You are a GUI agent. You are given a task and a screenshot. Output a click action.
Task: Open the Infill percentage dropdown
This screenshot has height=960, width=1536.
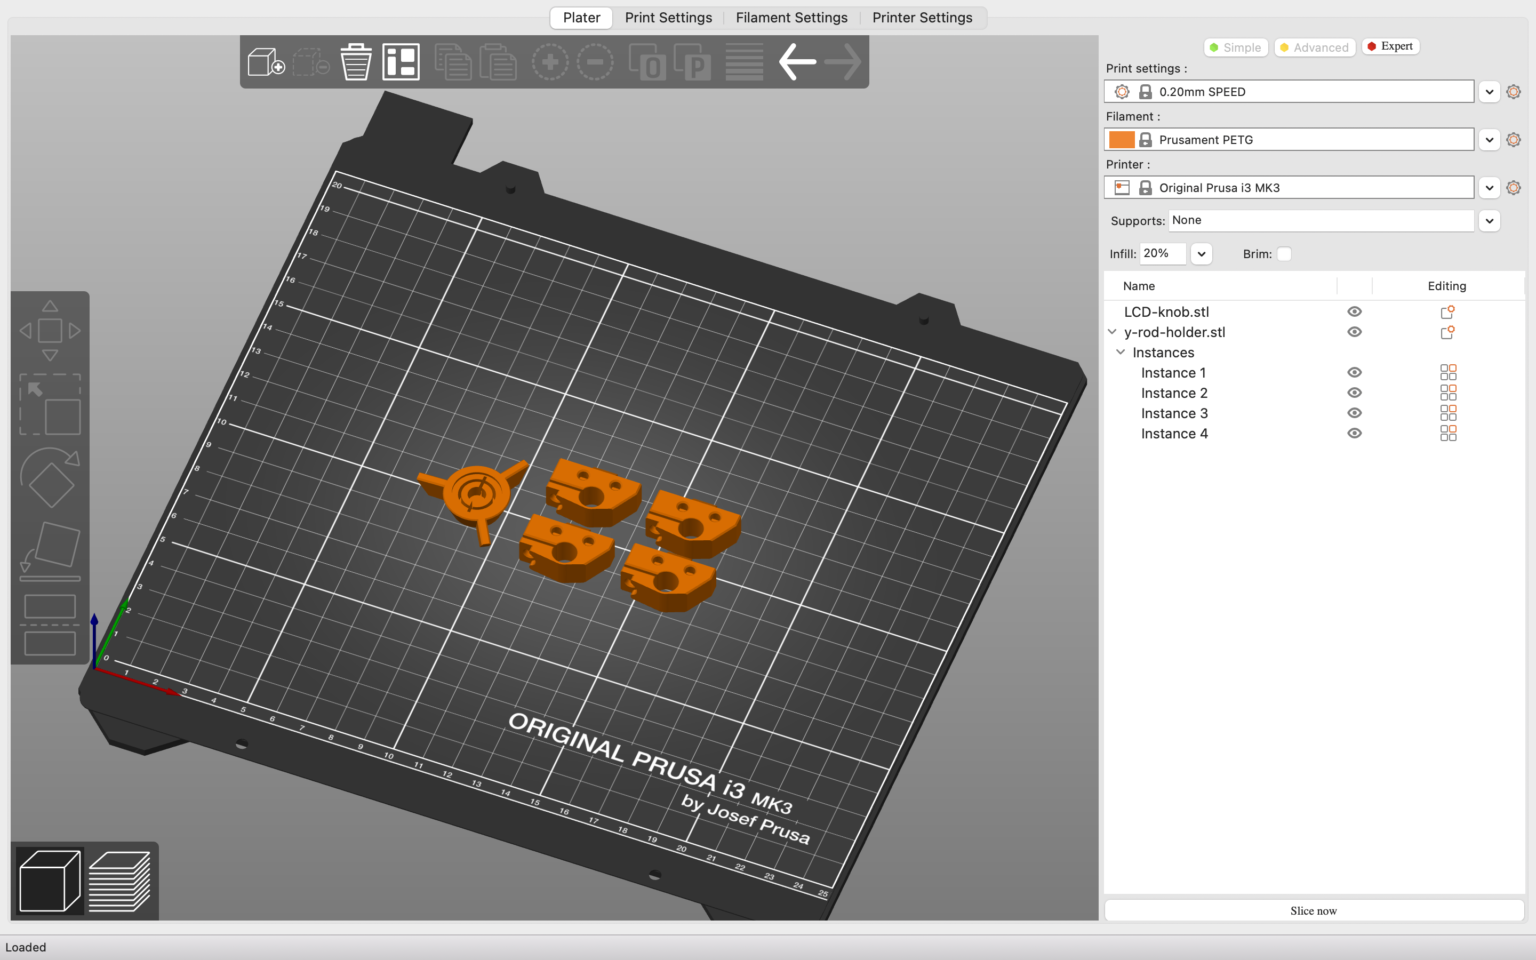click(1201, 254)
